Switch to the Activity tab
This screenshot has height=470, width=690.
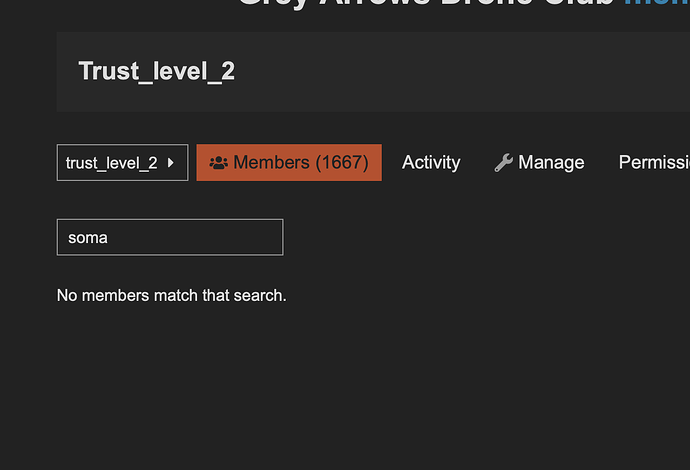click(431, 162)
